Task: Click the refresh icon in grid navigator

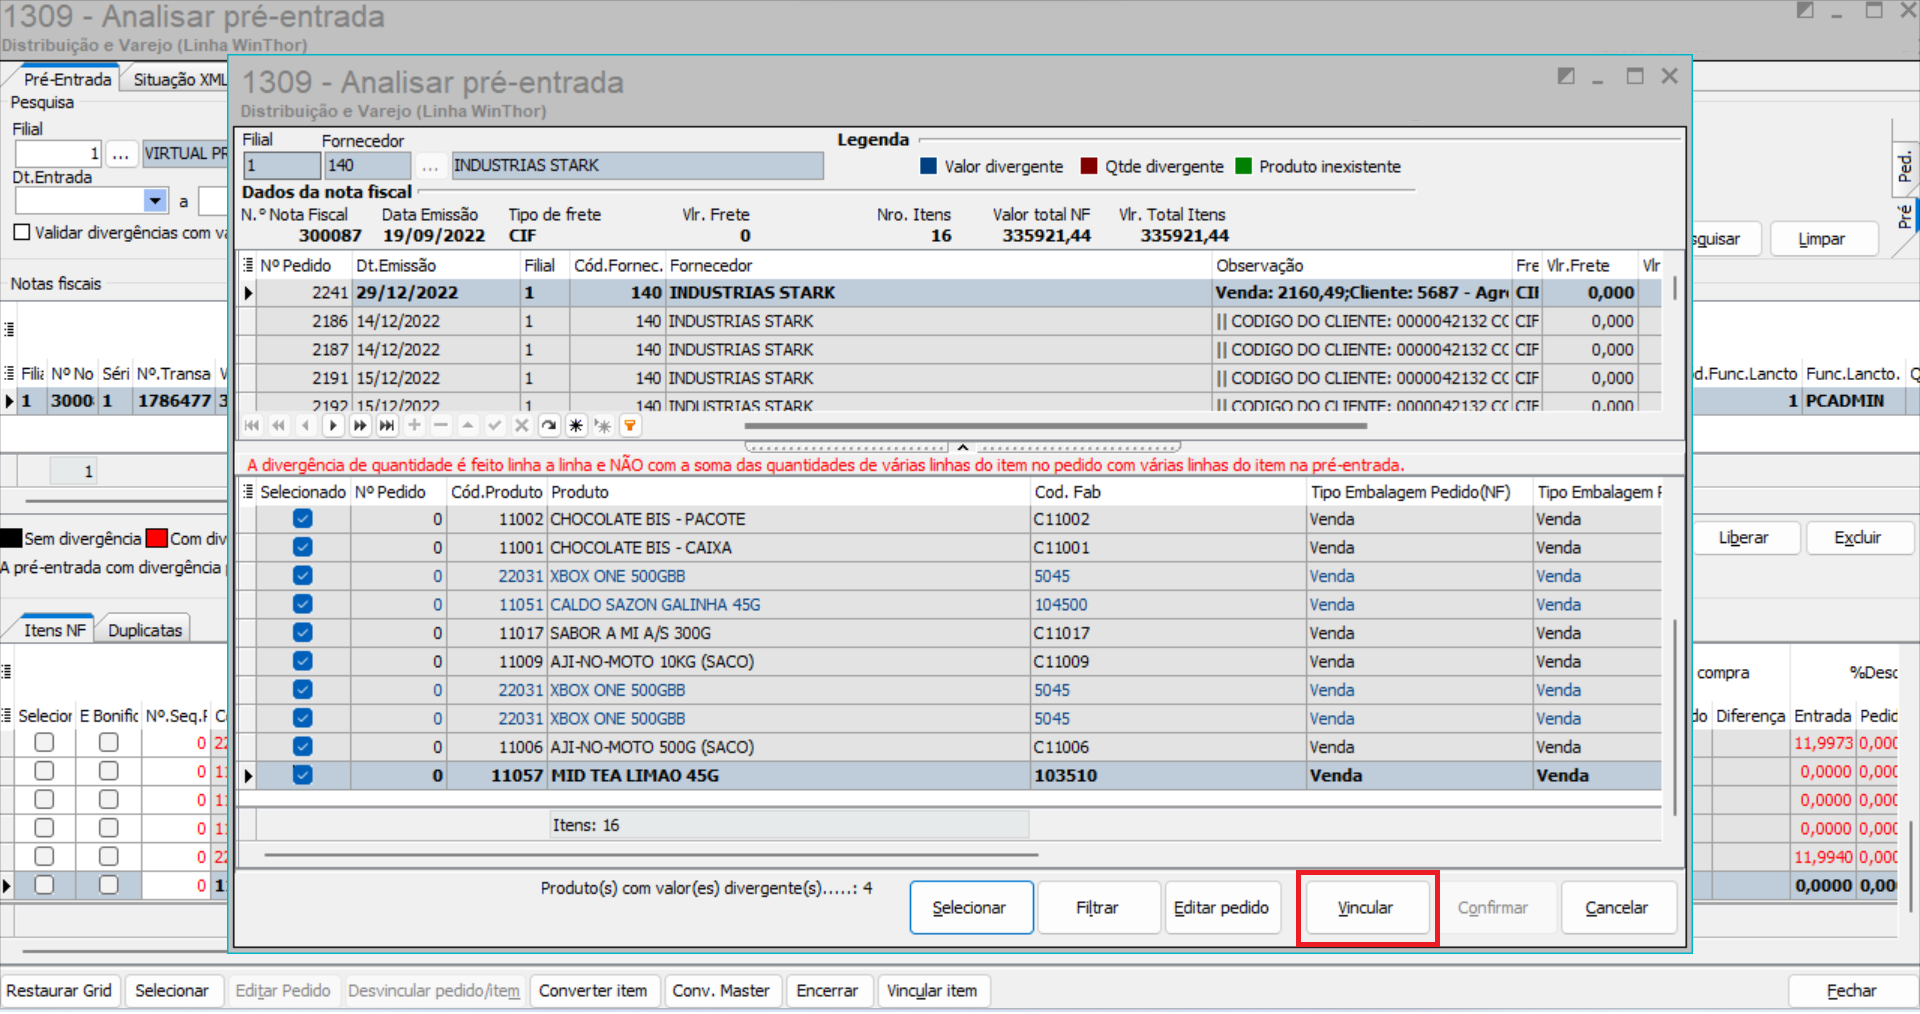Action: 549,426
